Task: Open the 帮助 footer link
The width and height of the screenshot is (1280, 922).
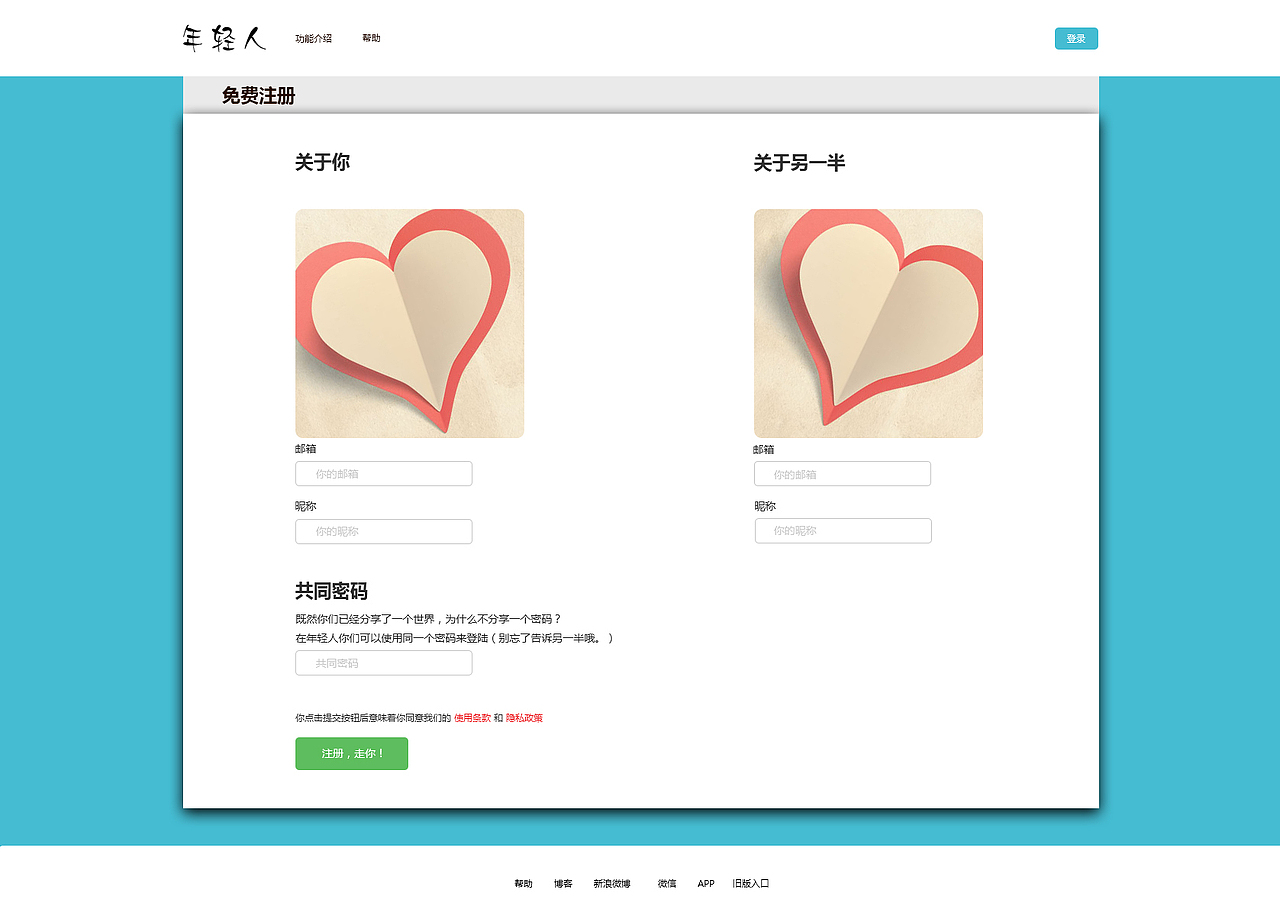Action: [522, 884]
